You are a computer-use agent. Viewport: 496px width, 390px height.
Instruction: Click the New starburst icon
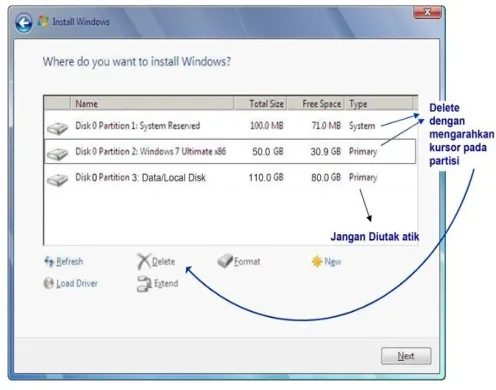(x=317, y=262)
